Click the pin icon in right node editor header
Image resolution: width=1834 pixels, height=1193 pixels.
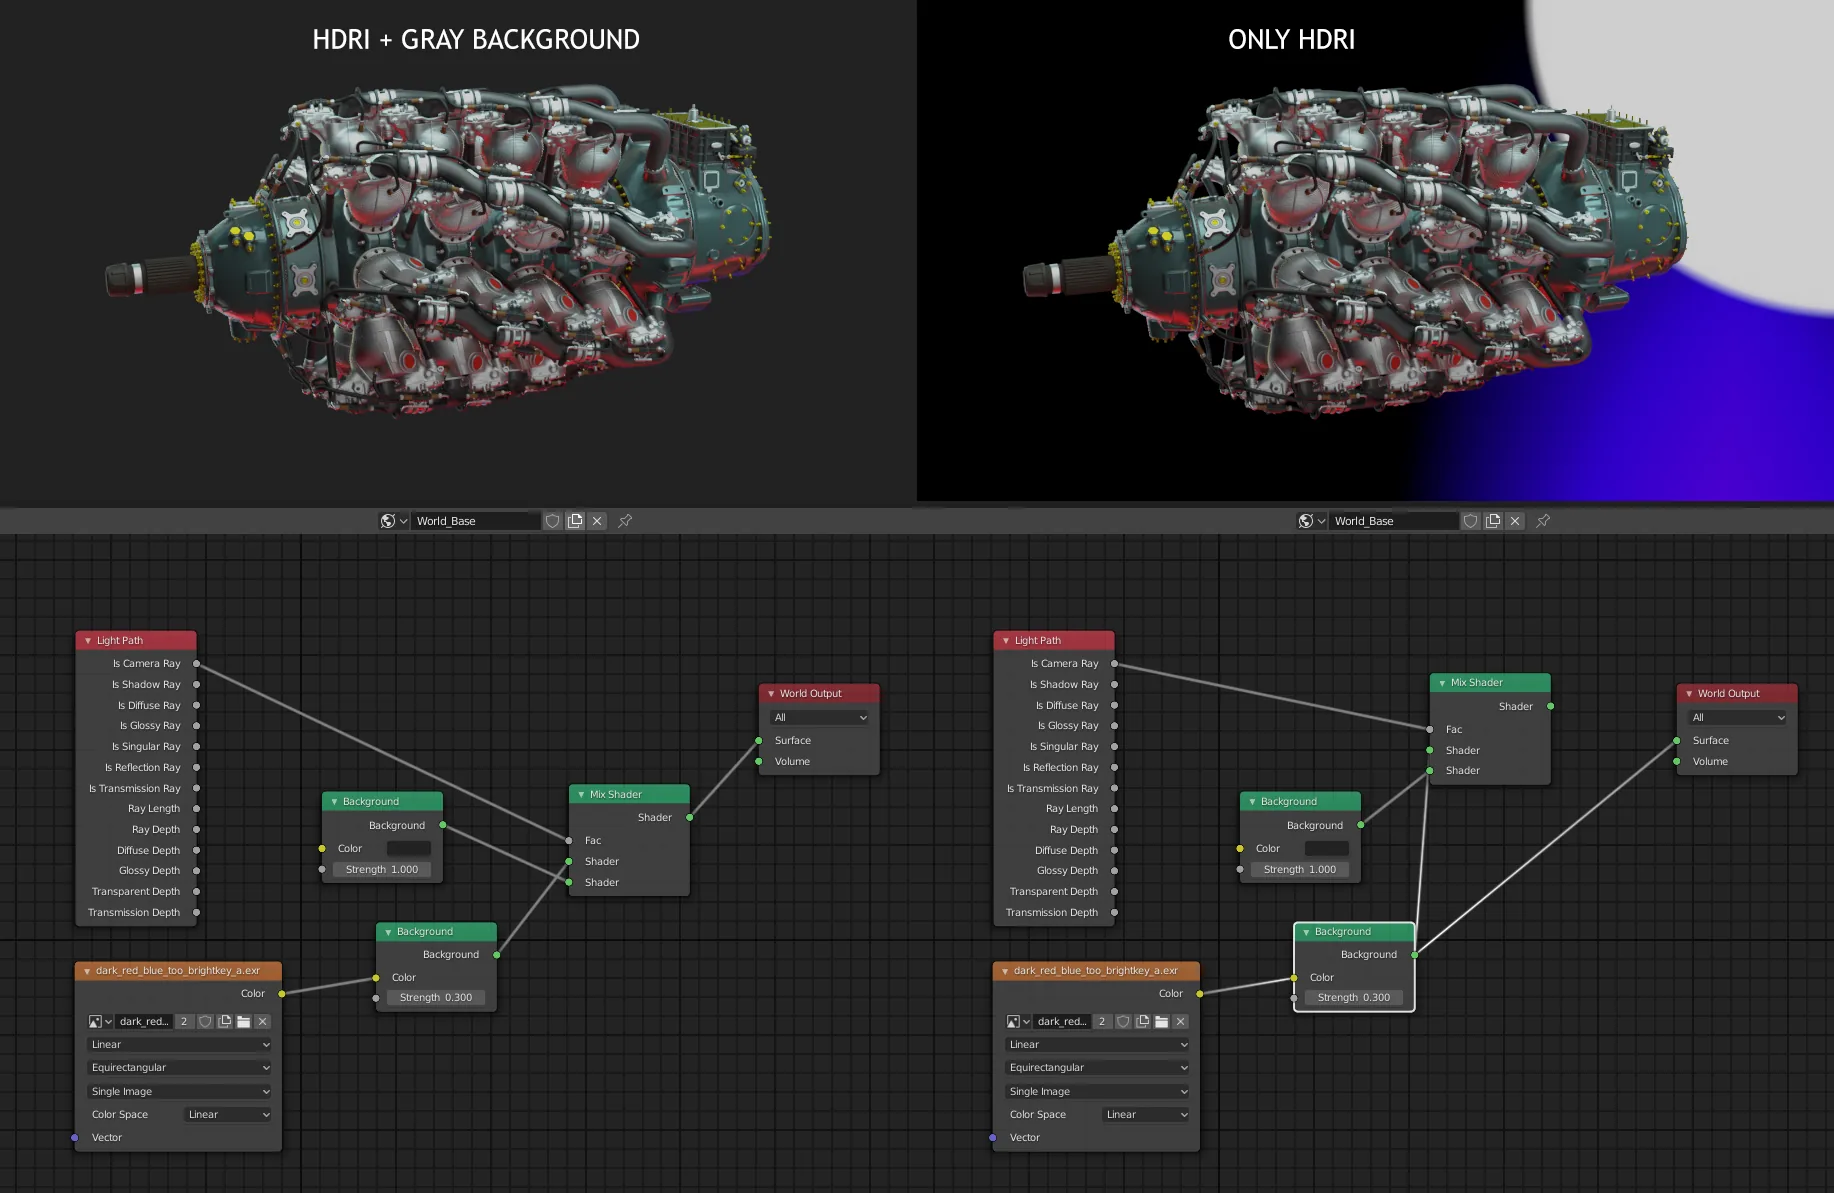1543,521
